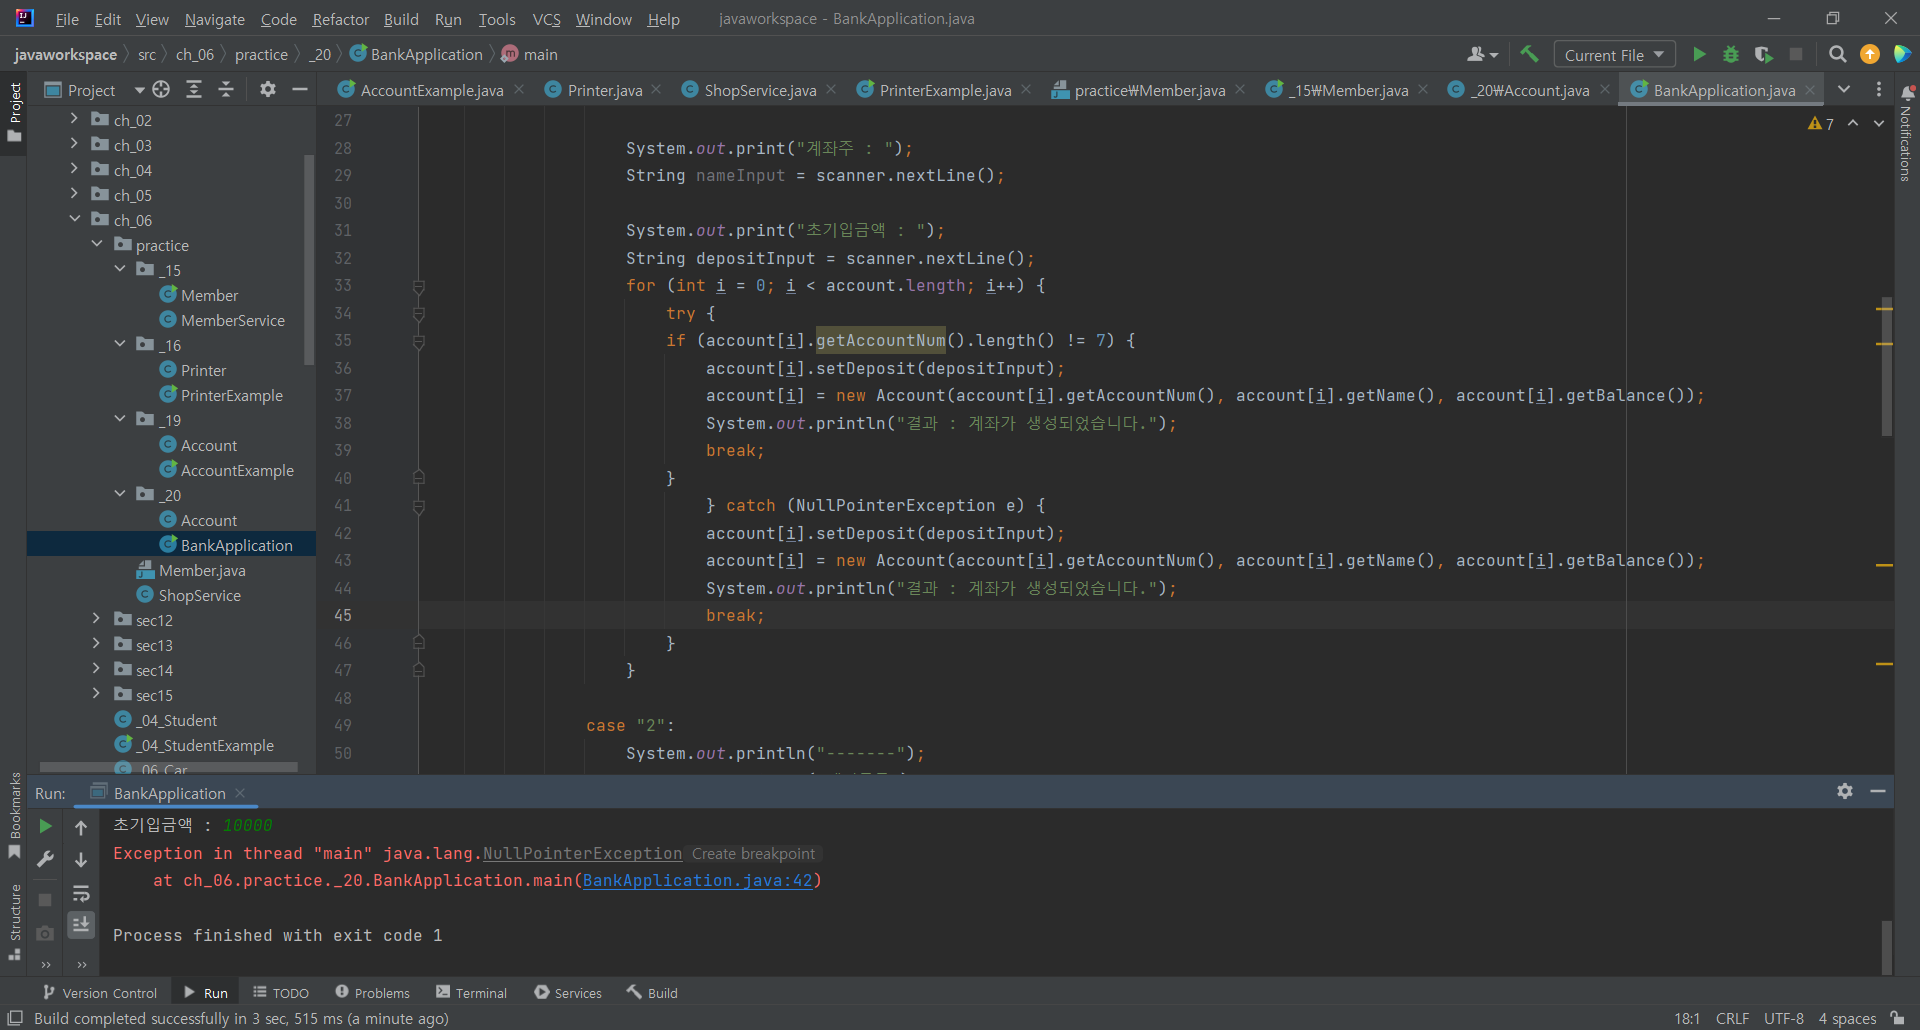Click NullPointerException link in console
Viewport: 1920px width, 1030px height.
tap(582, 854)
